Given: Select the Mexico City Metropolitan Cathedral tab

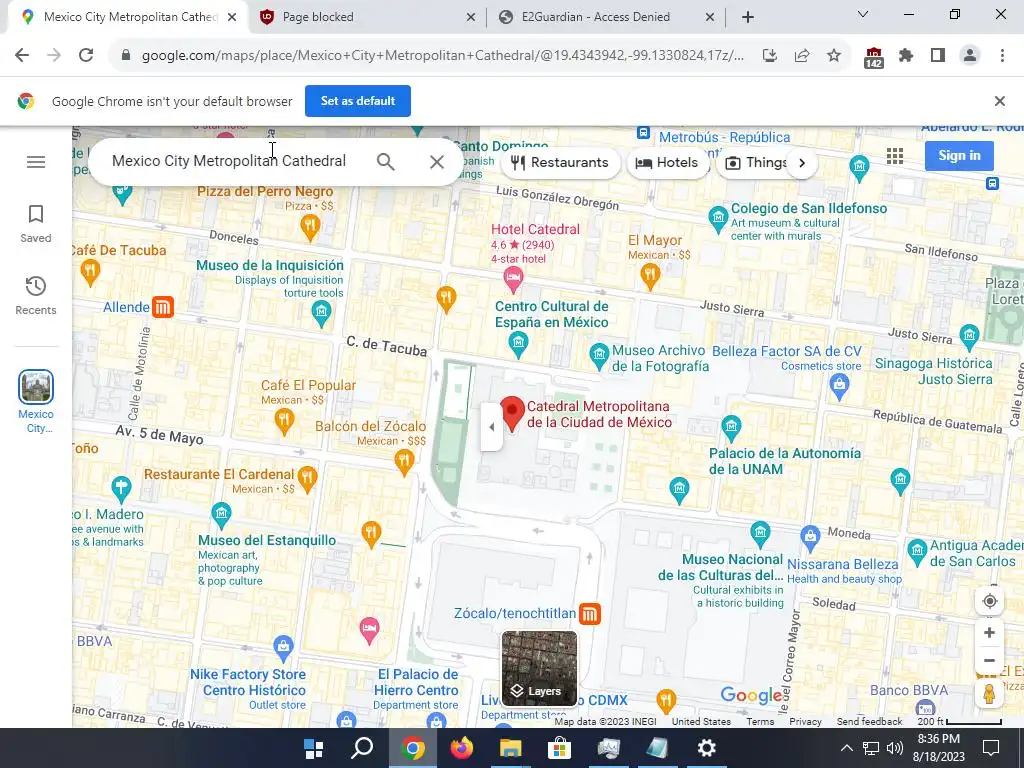Looking at the screenshot, I should point(129,17).
